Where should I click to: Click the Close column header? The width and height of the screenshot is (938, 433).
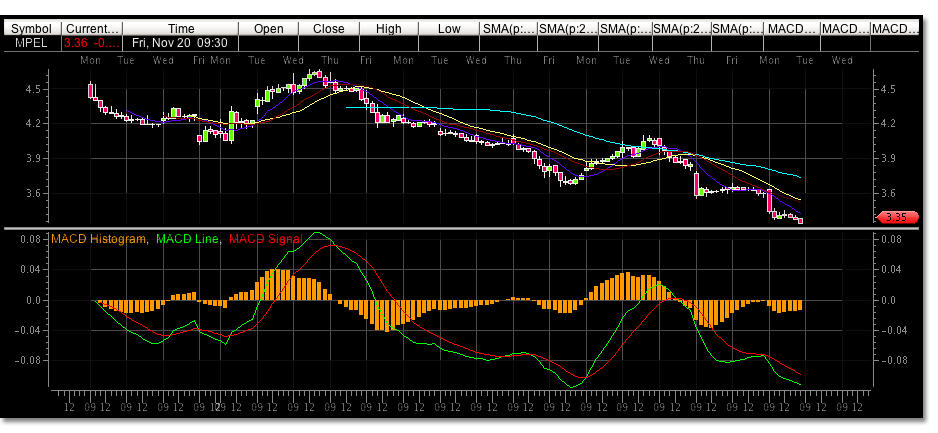(328, 29)
